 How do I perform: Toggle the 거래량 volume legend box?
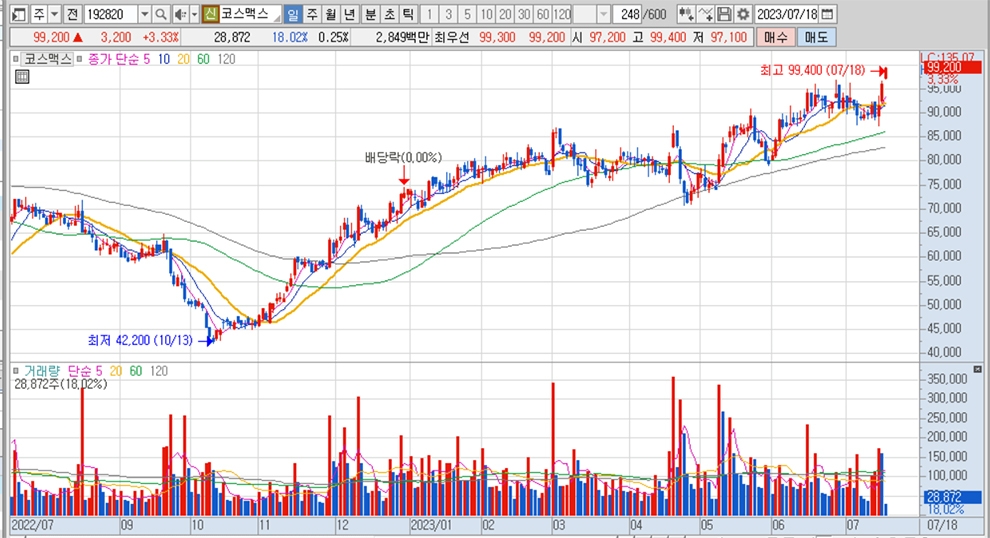[x=42, y=370]
